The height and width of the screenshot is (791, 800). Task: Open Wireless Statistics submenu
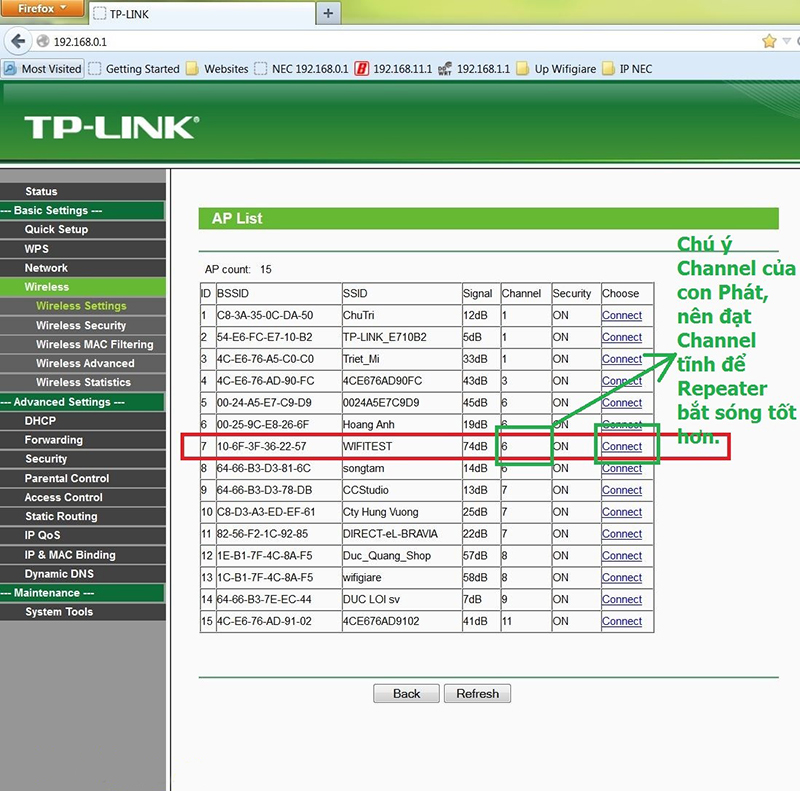pos(83,382)
